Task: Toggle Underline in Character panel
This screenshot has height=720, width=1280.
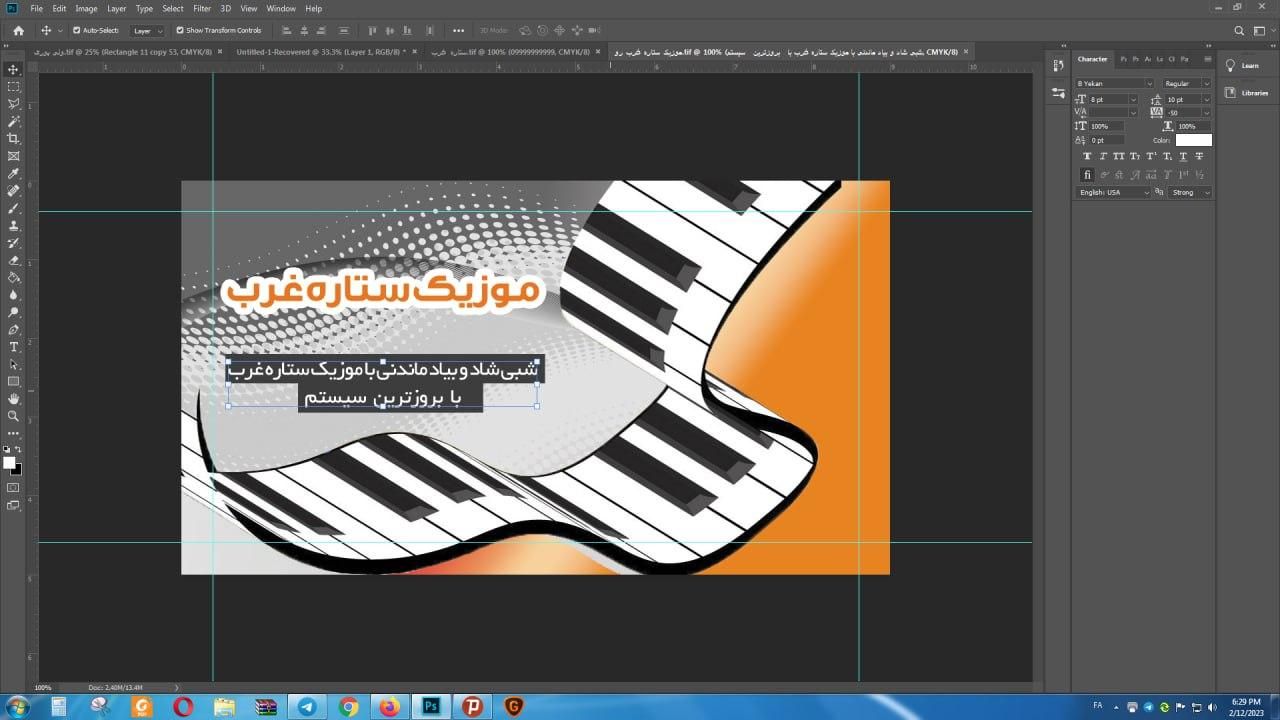Action: coord(1183,156)
